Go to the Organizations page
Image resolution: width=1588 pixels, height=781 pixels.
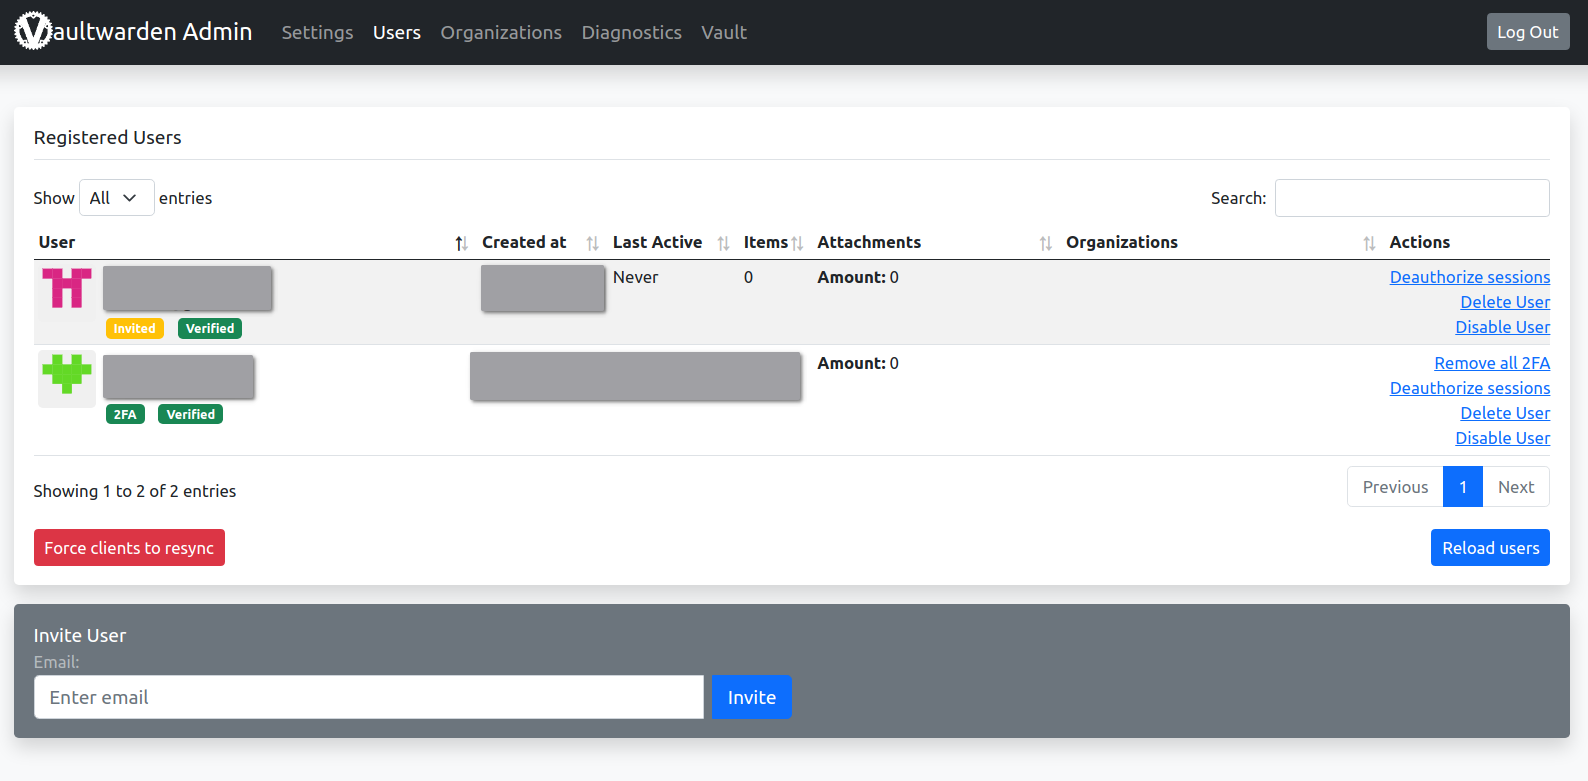[501, 33]
